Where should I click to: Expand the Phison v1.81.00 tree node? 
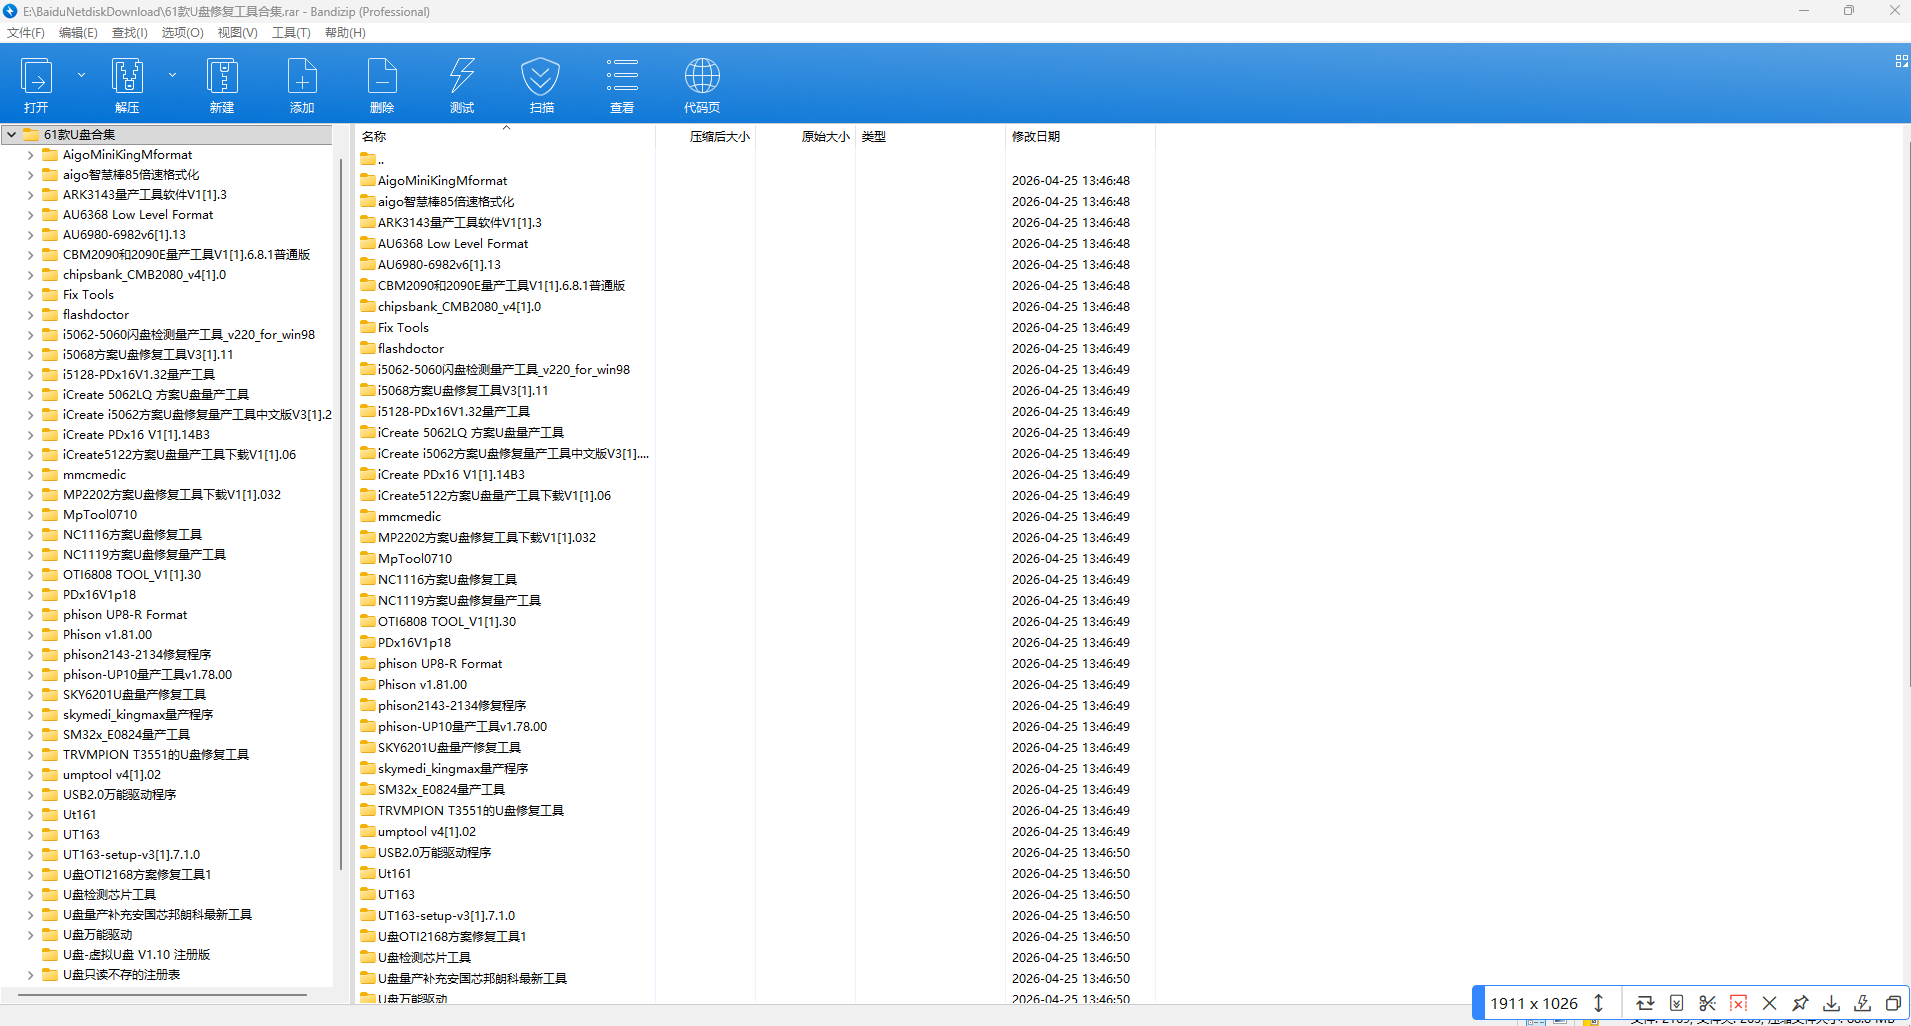pos(30,635)
